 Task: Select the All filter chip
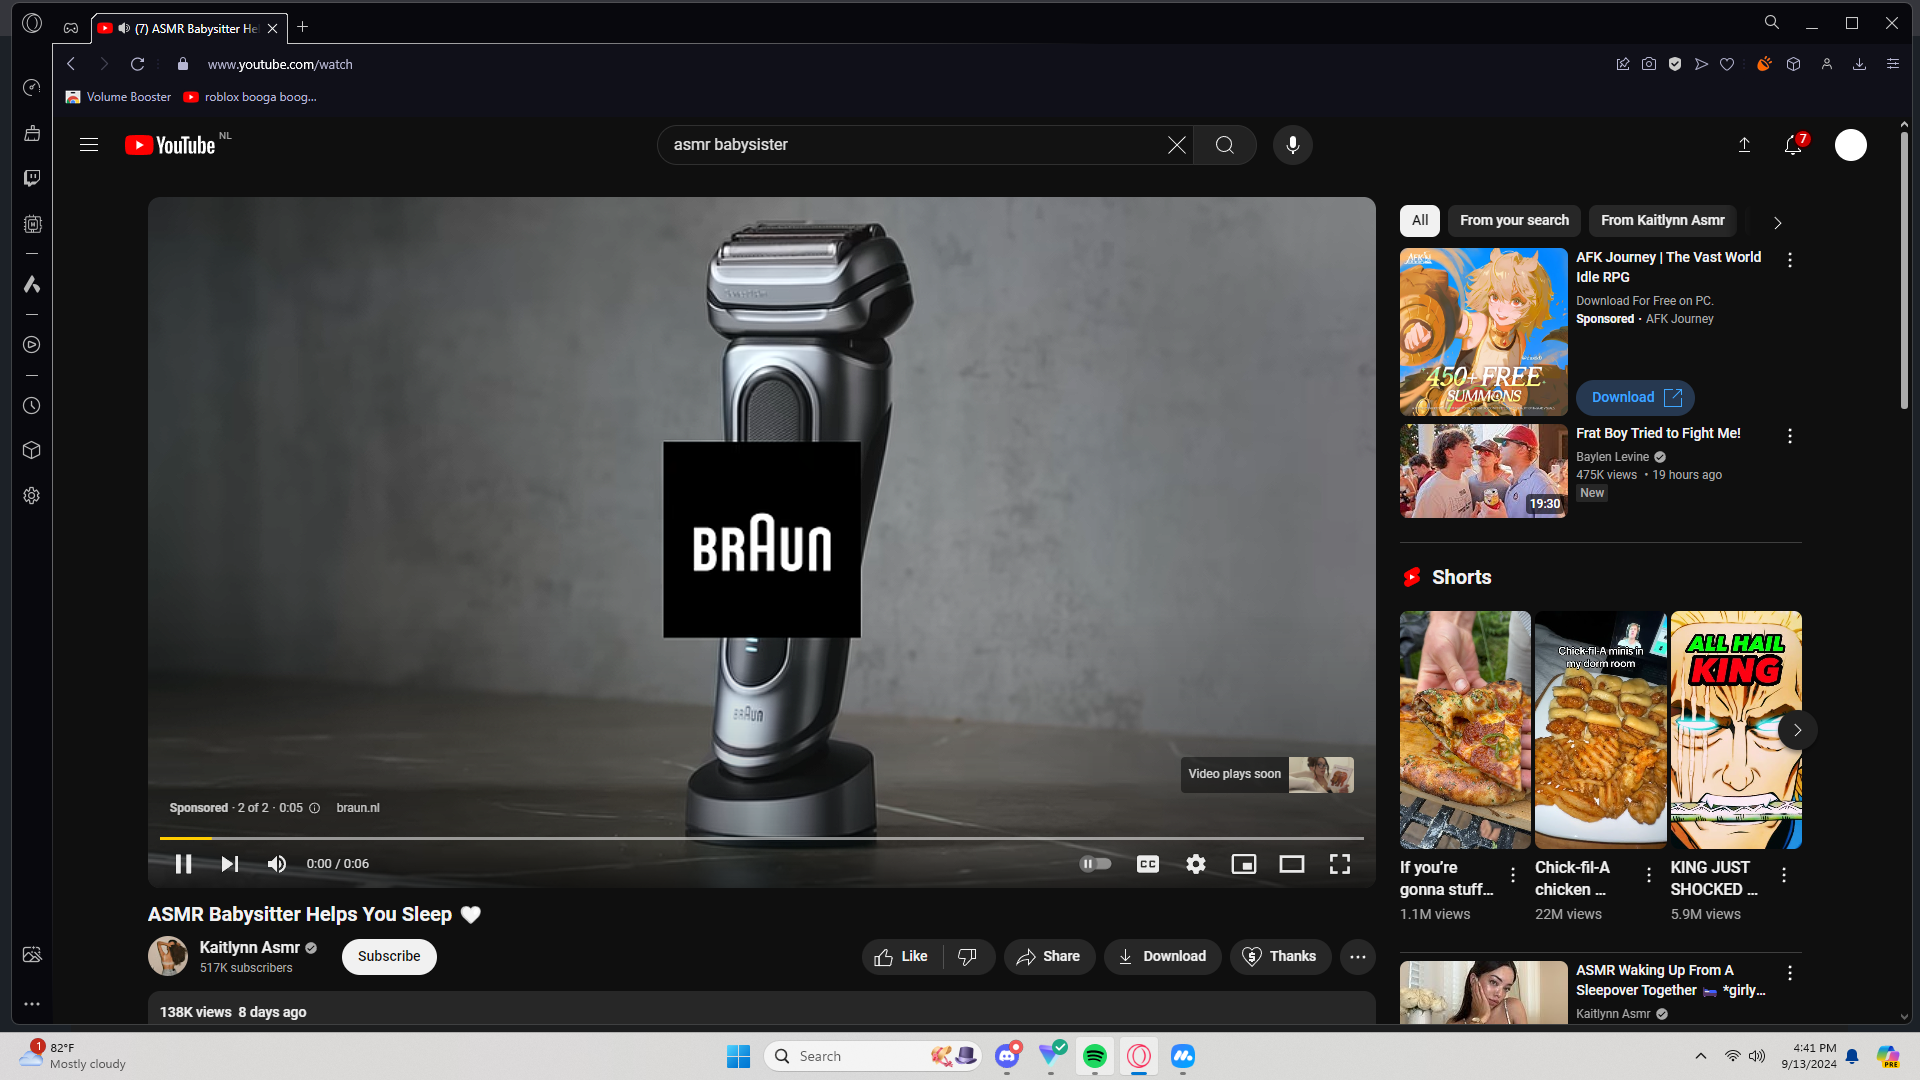click(1420, 221)
